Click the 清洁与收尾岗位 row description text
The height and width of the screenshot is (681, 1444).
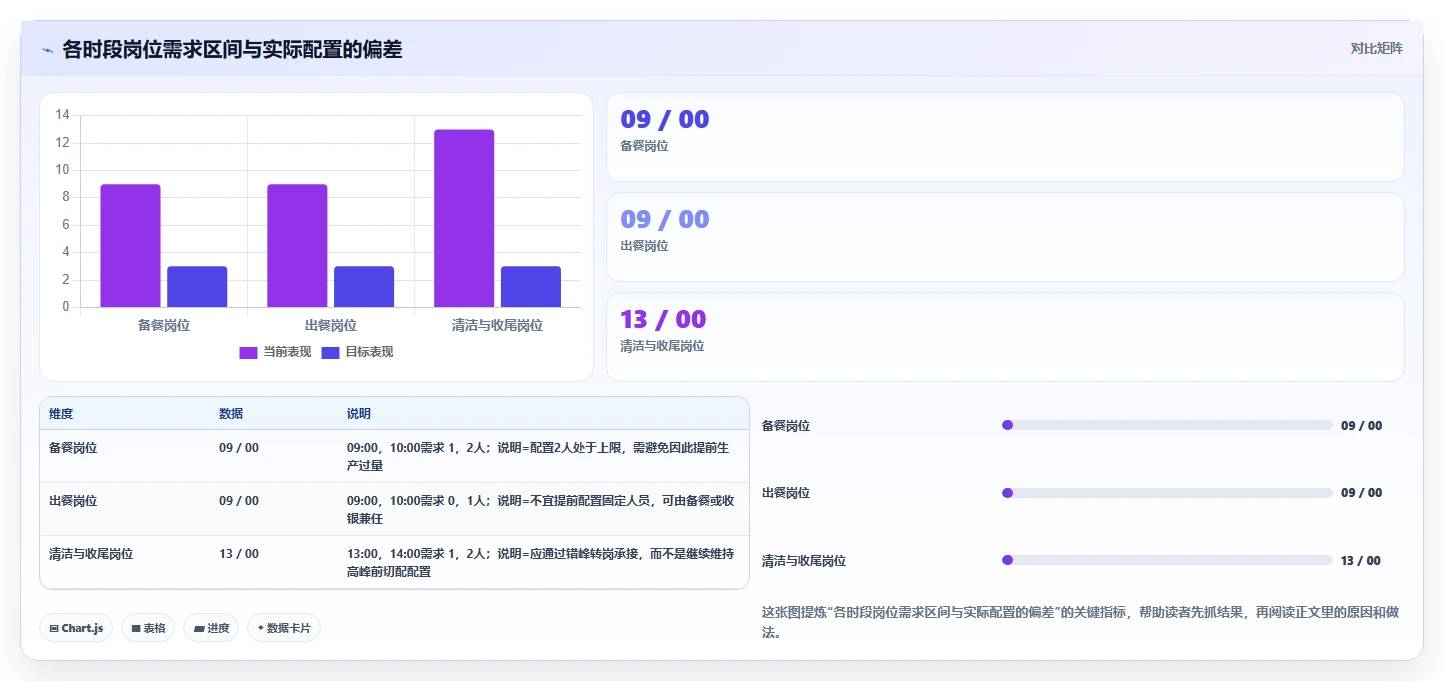tap(542, 563)
